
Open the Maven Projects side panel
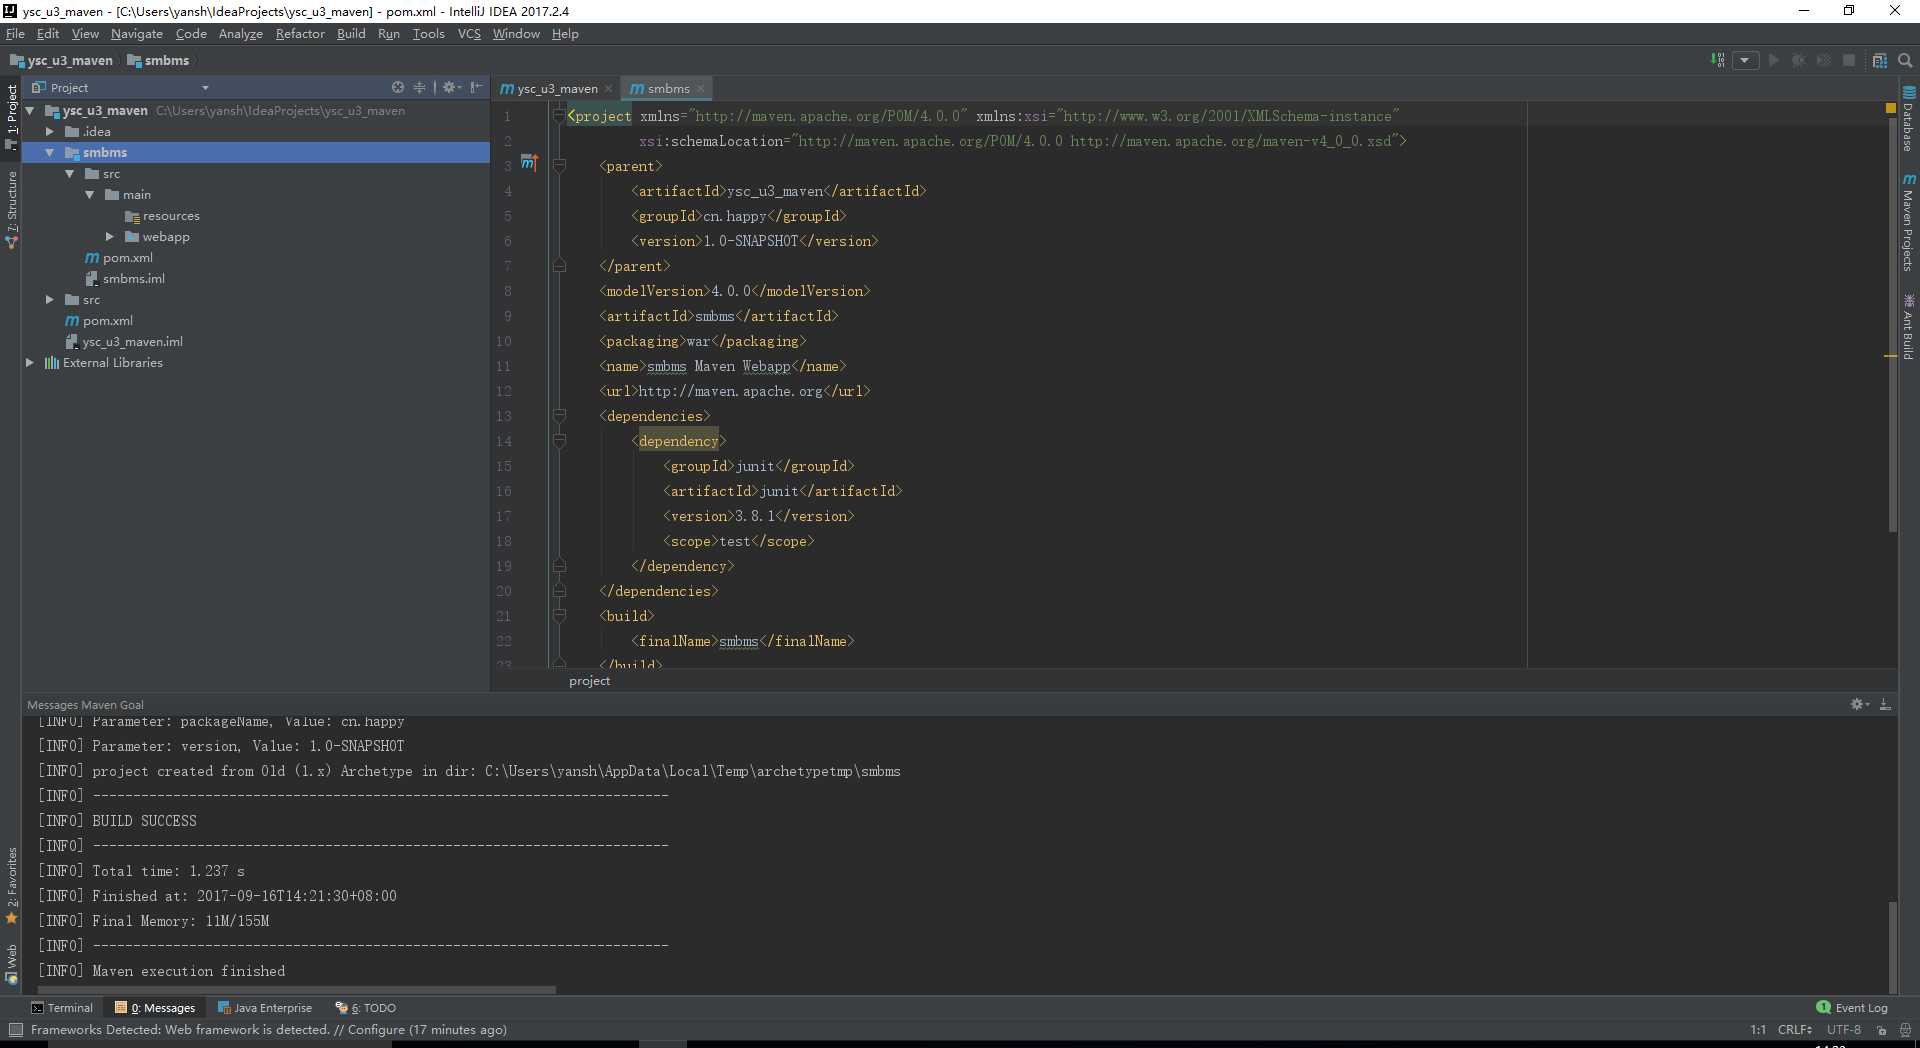tap(1908, 221)
